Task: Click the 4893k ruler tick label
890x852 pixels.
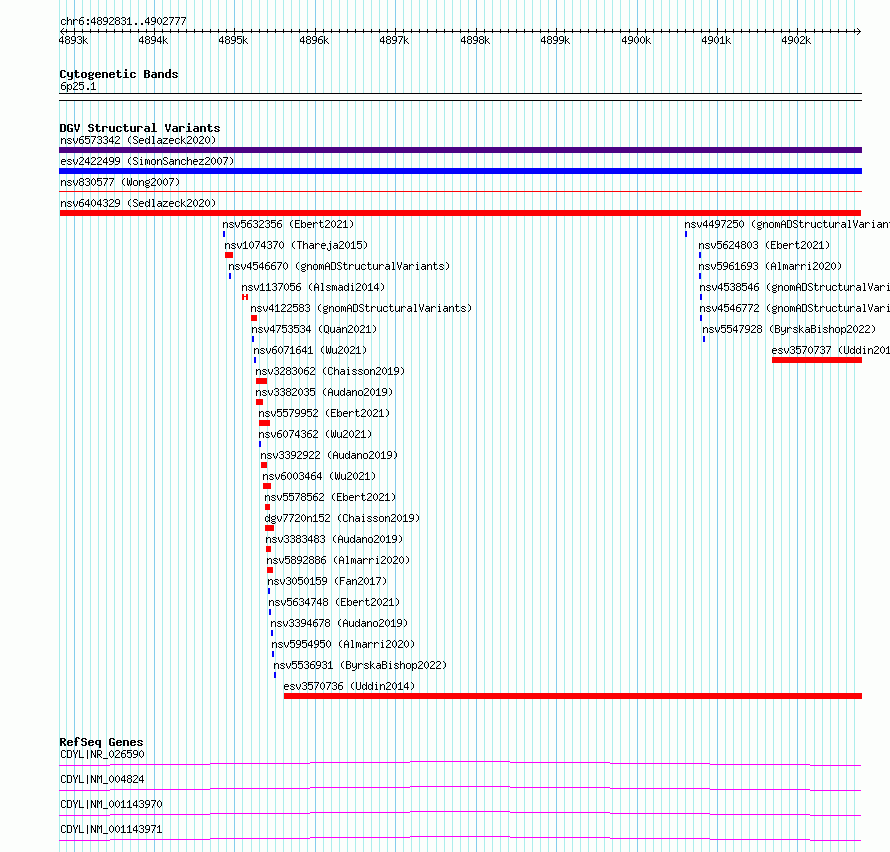Action: point(73,40)
